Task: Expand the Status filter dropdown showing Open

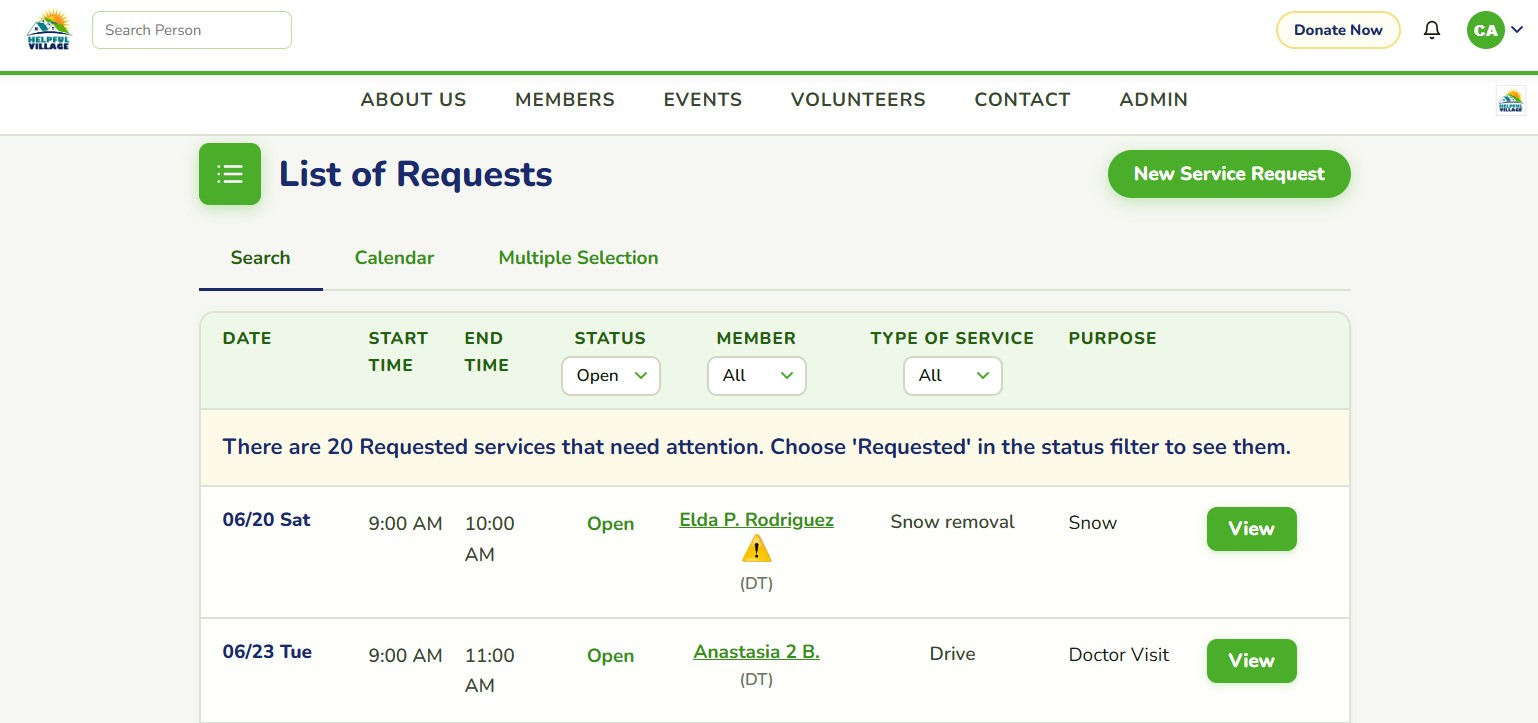Action: [x=611, y=376]
